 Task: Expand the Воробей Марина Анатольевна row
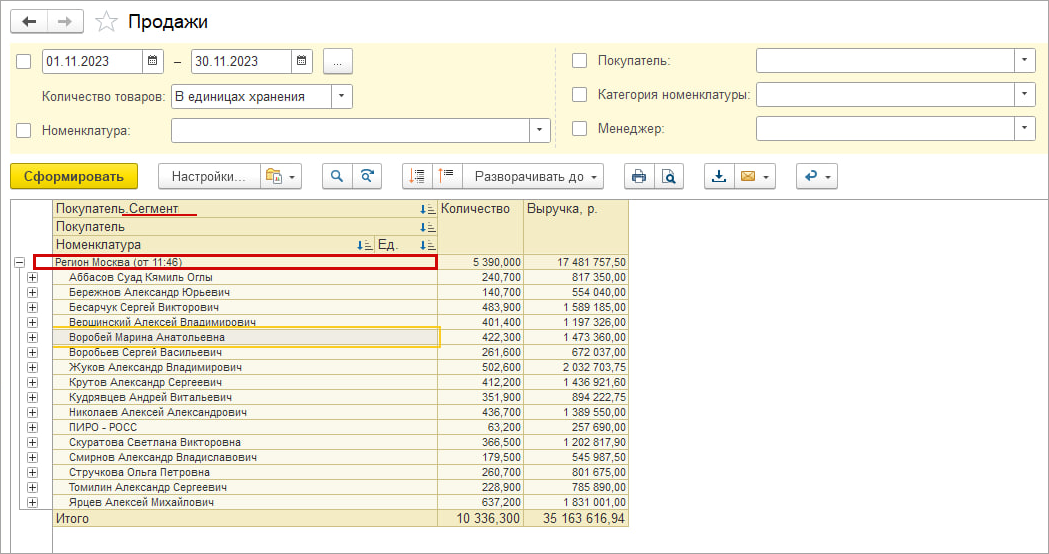(x=32, y=337)
